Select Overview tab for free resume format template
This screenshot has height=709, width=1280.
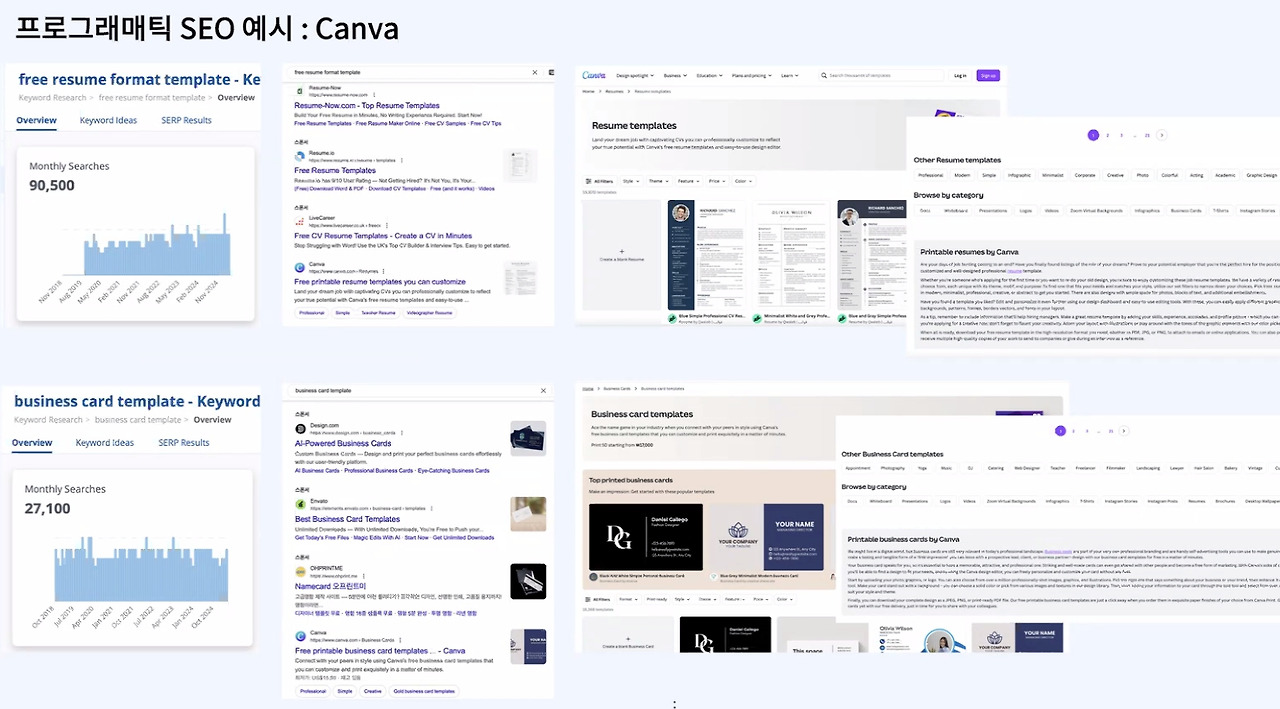coord(36,120)
